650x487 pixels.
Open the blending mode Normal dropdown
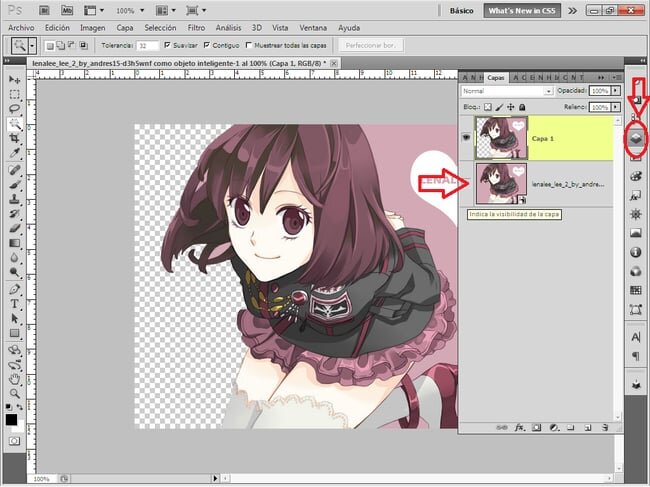[507, 91]
